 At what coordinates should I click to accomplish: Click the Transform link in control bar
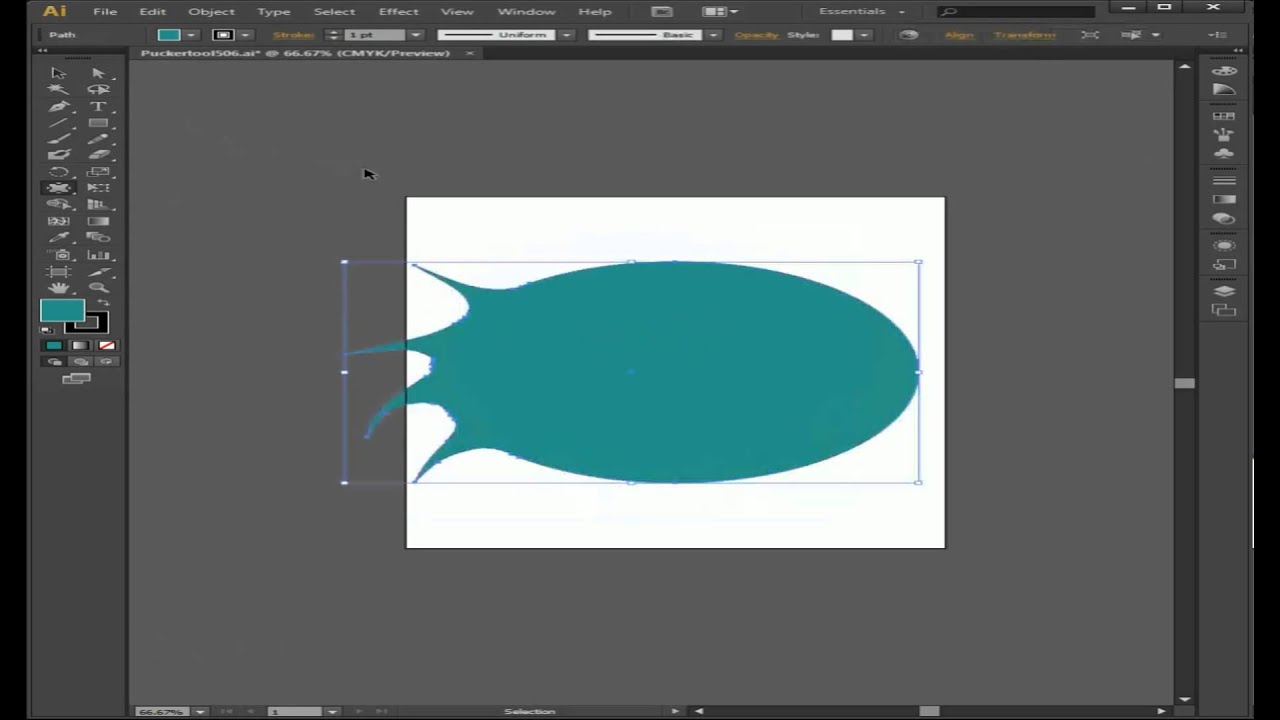coord(1024,35)
